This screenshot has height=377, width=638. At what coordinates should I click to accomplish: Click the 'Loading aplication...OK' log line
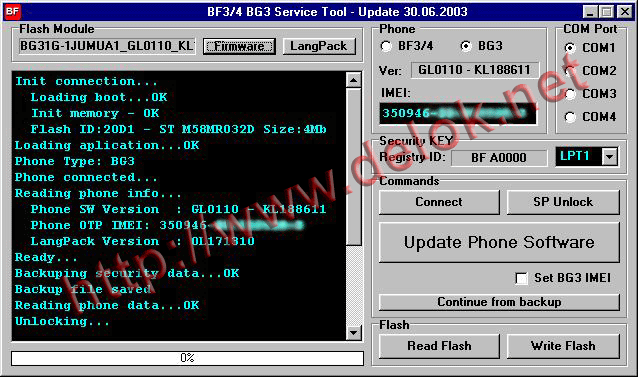(x=107, y=145)
